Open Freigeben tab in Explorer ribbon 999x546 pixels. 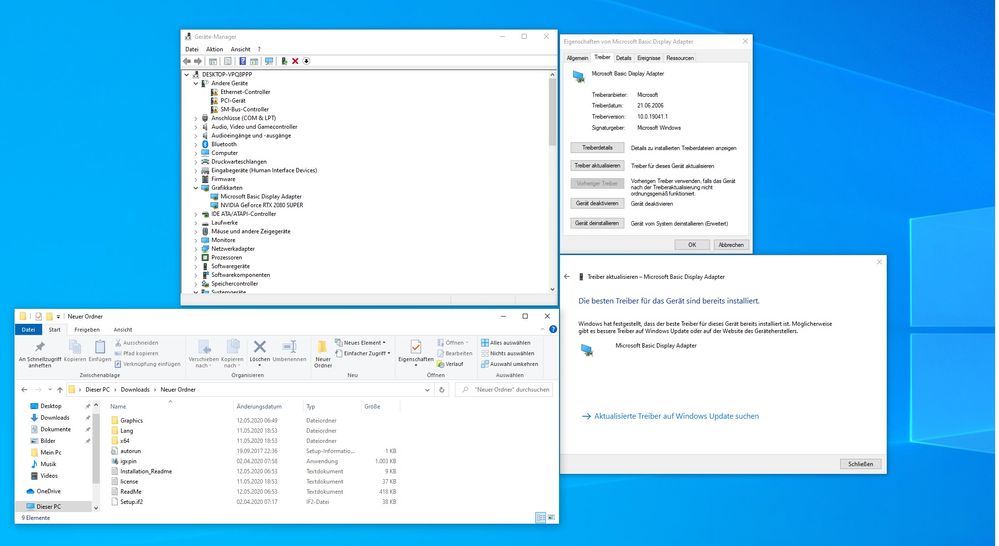[x=87, y=329]
